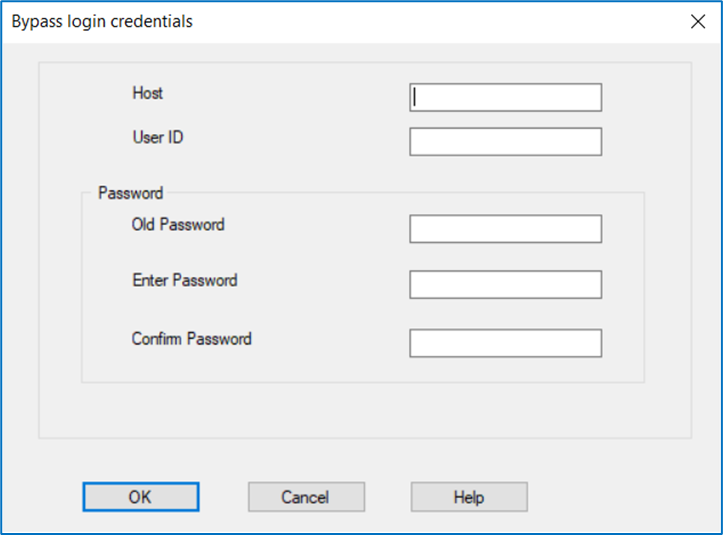Click empty space right of the Help button
This screenshot has width=723, height=535.
[x=620, y=497]
